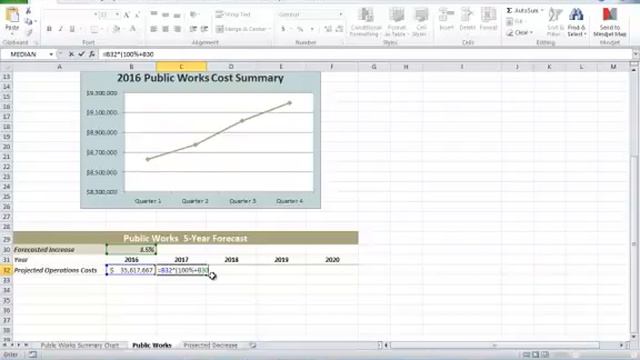Click the Fill Color bucket icon
Screen dimensions: 640x360
coord(116,29)
